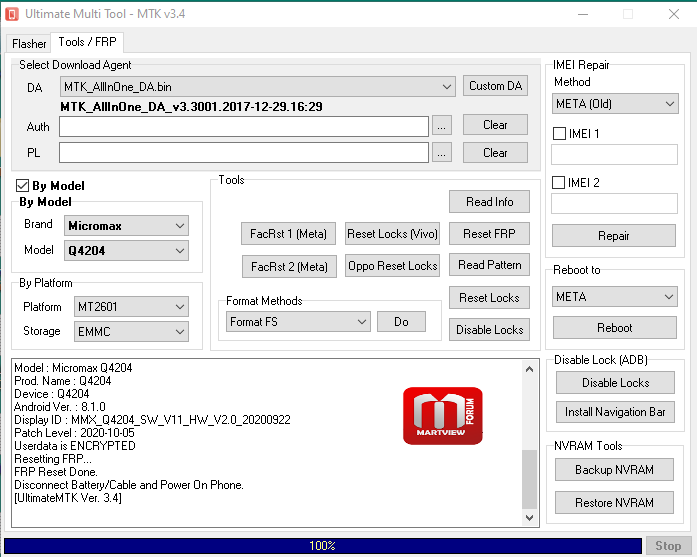Browse for PL file with ellipsis button
The image size is (697, 557).
pos(441,152)
